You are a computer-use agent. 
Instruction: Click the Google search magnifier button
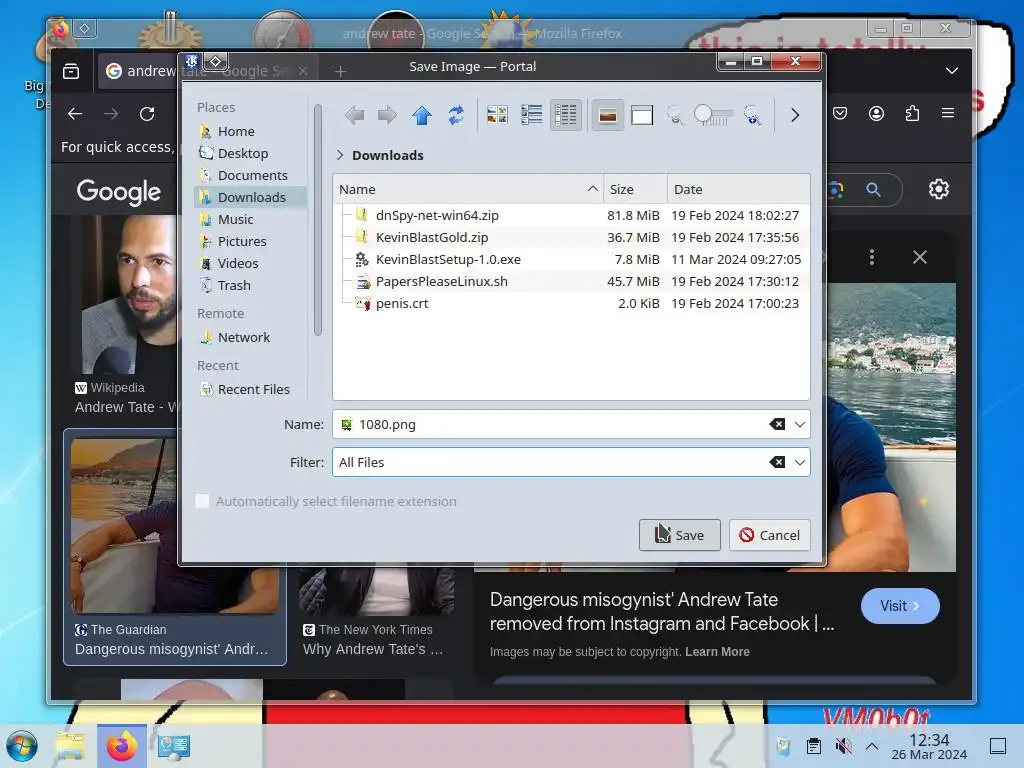[x=873, y=189]
